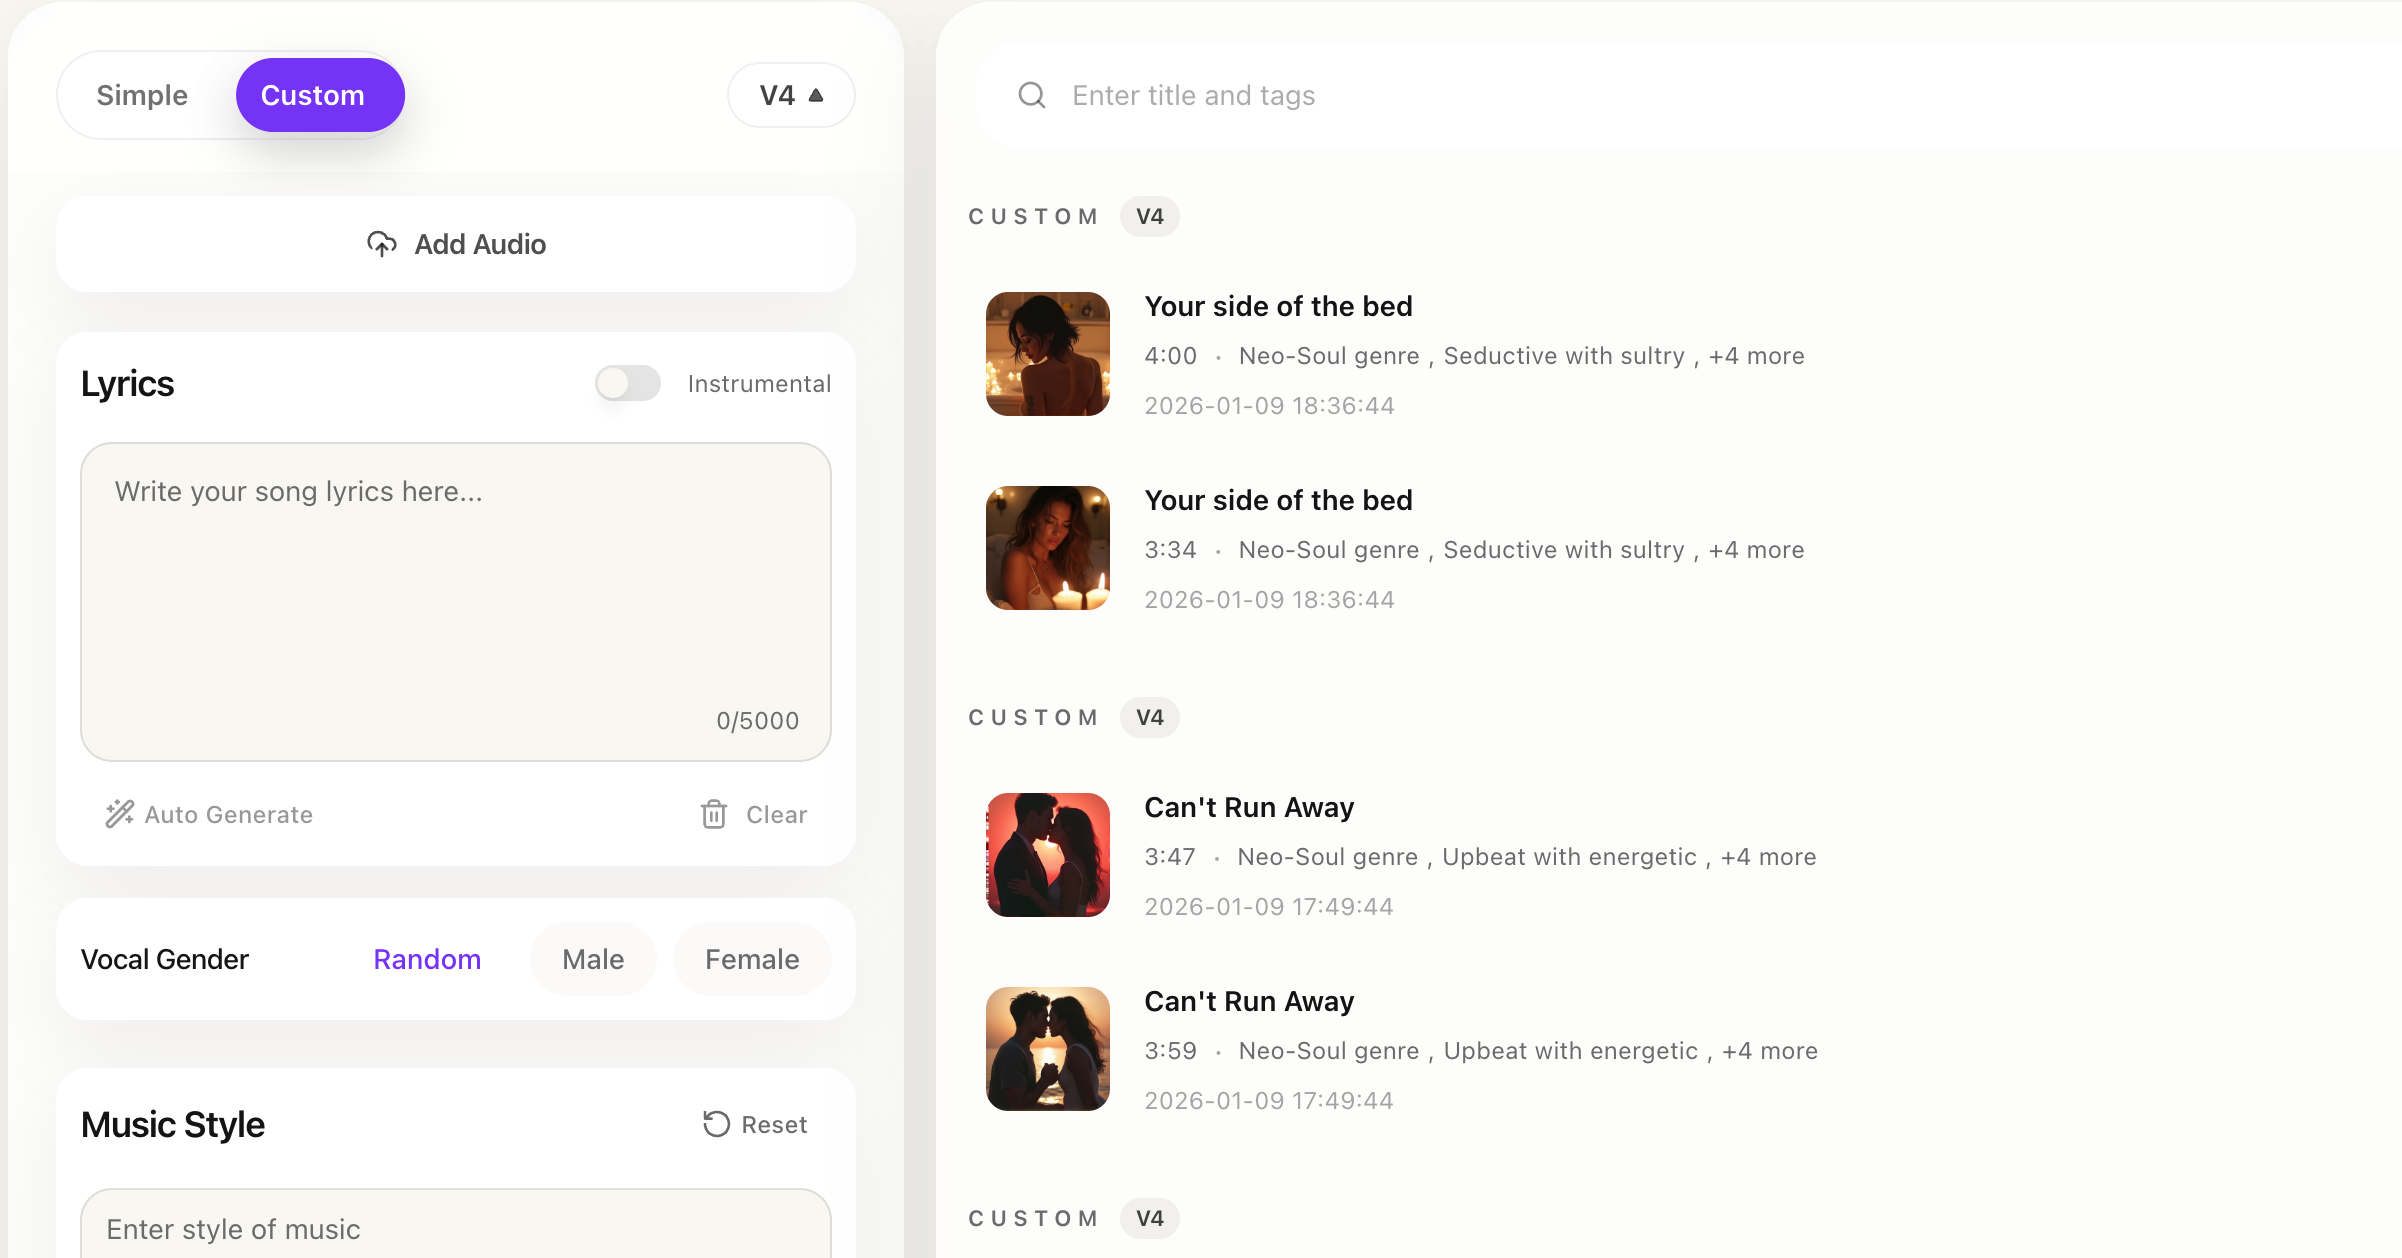Click the magnifying glass search icon
This screenshot has height=1258, width=2402.
(1032, 96)
